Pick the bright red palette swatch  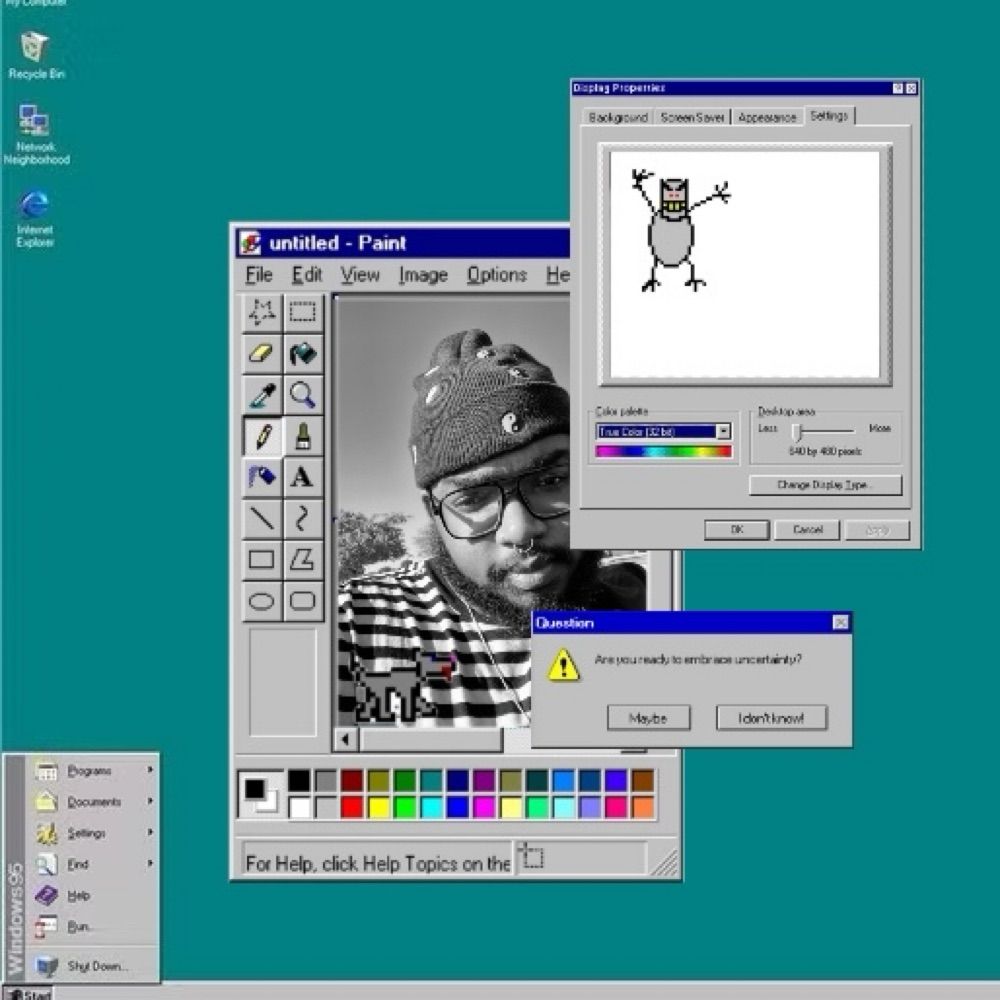(x=351, y=807)
